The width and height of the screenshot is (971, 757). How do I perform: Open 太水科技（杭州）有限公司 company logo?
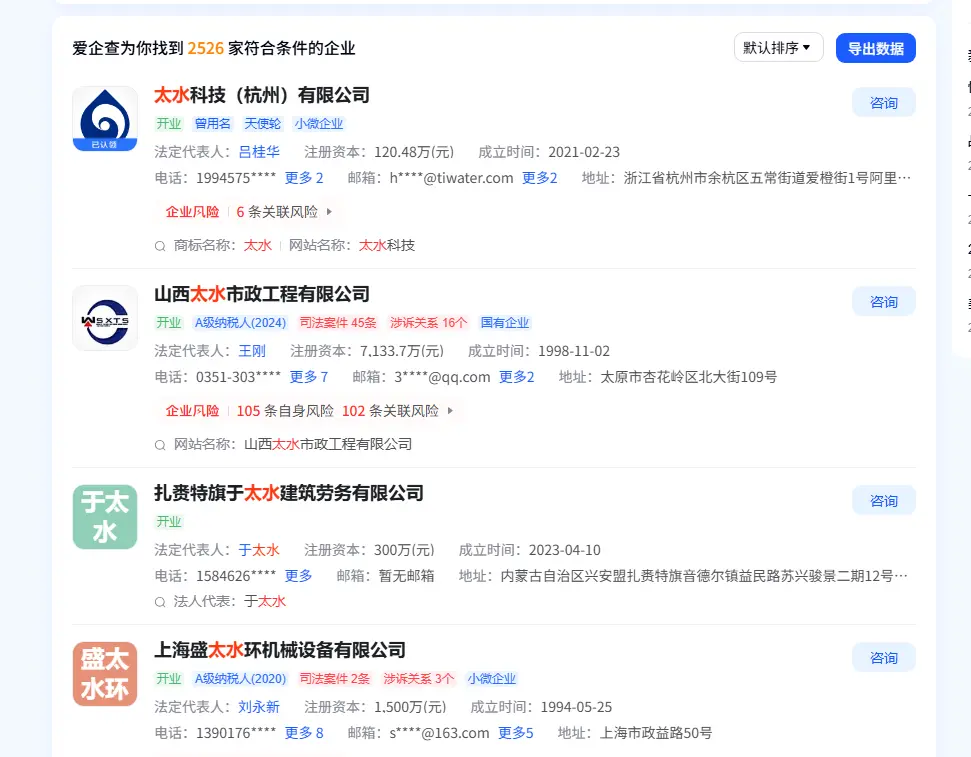(105, 119)
